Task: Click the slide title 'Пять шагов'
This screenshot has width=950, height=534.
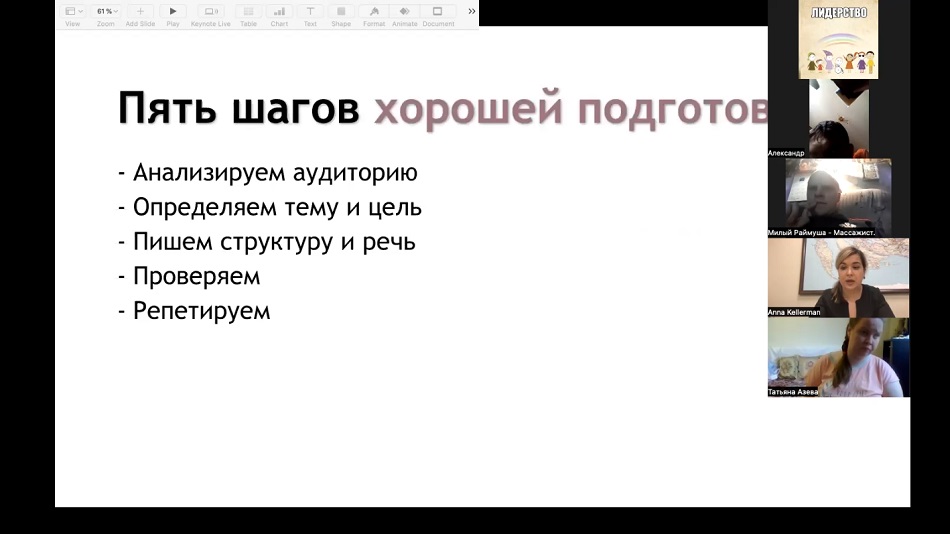Action: [238, 109]
